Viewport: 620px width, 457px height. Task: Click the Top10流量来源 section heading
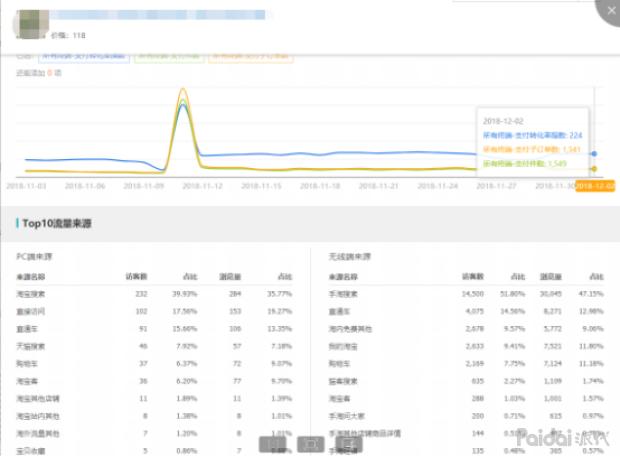(x=57, y=223)
